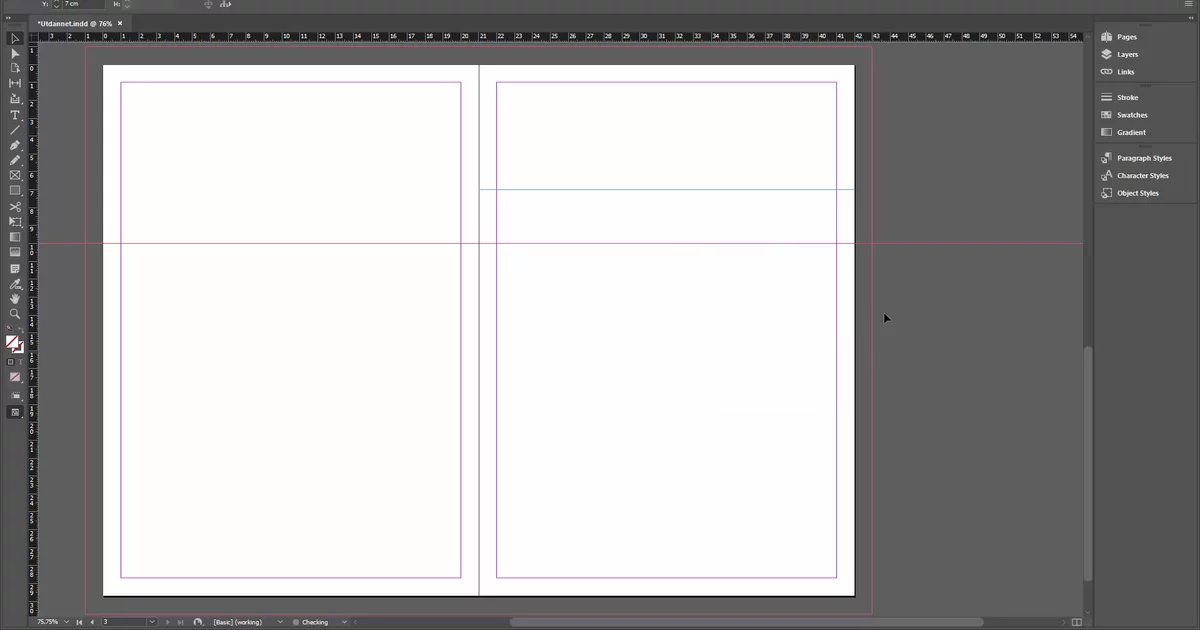The image size is (1200, 630).
Task: Choose the Note tool
Action: click(15, 268)
